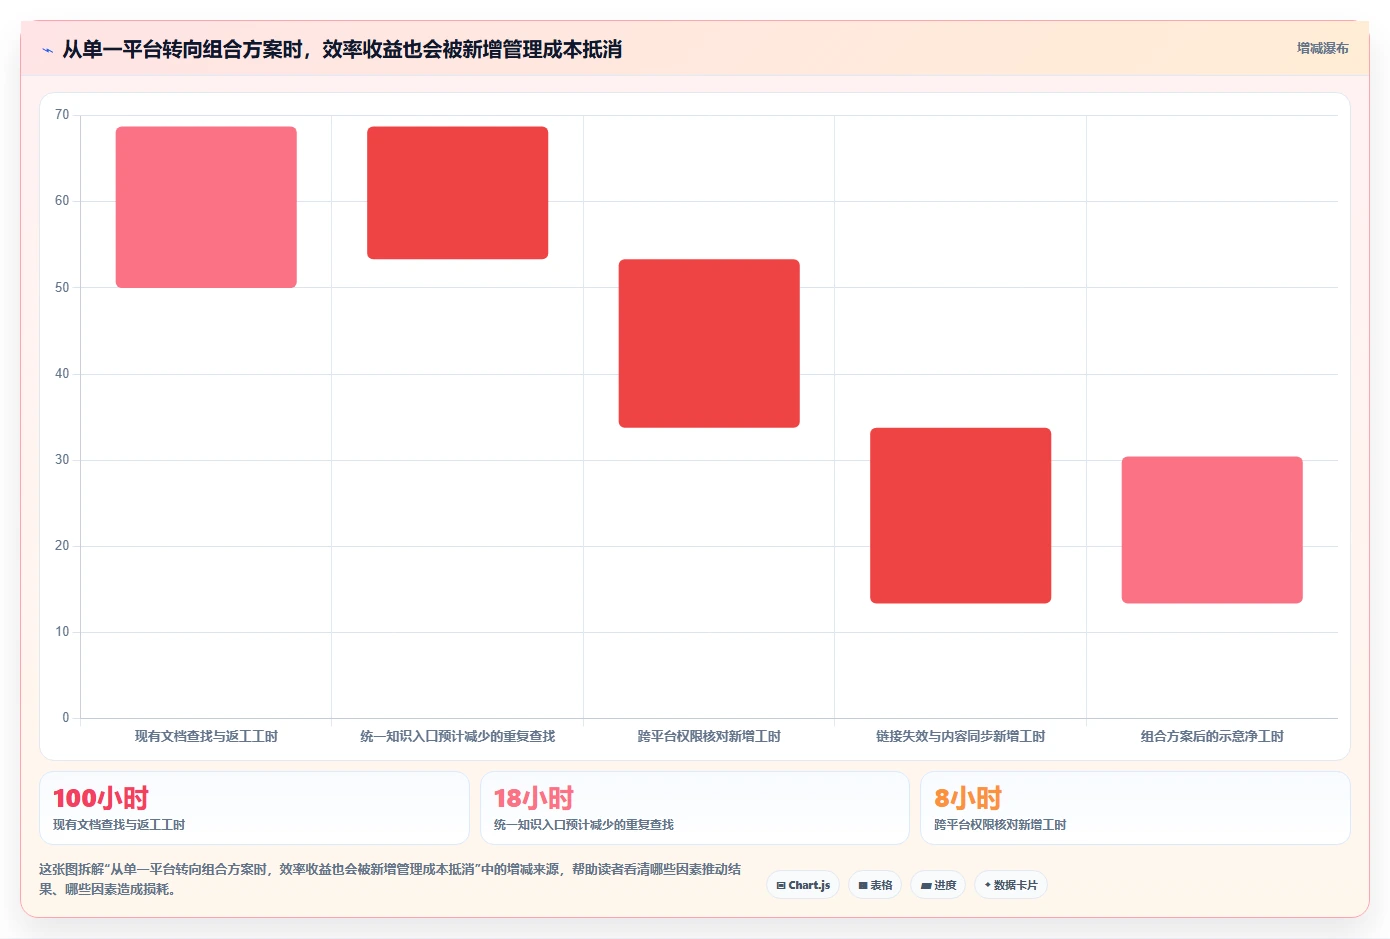Click the 增减瀑布 label in the header
Screen dimensions: 1390x939
pos(1322,48)
